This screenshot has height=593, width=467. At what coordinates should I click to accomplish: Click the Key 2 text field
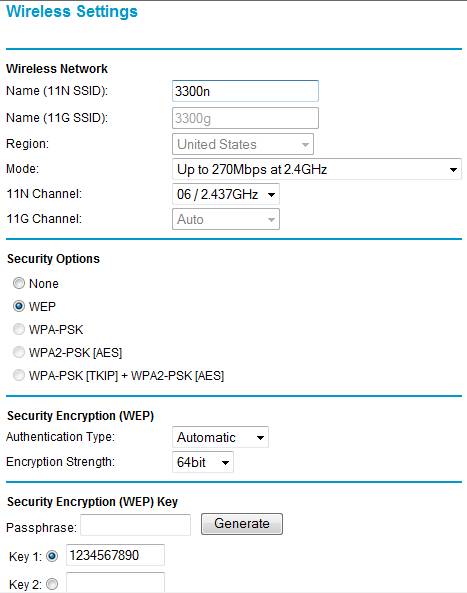(x=115, y=583)
